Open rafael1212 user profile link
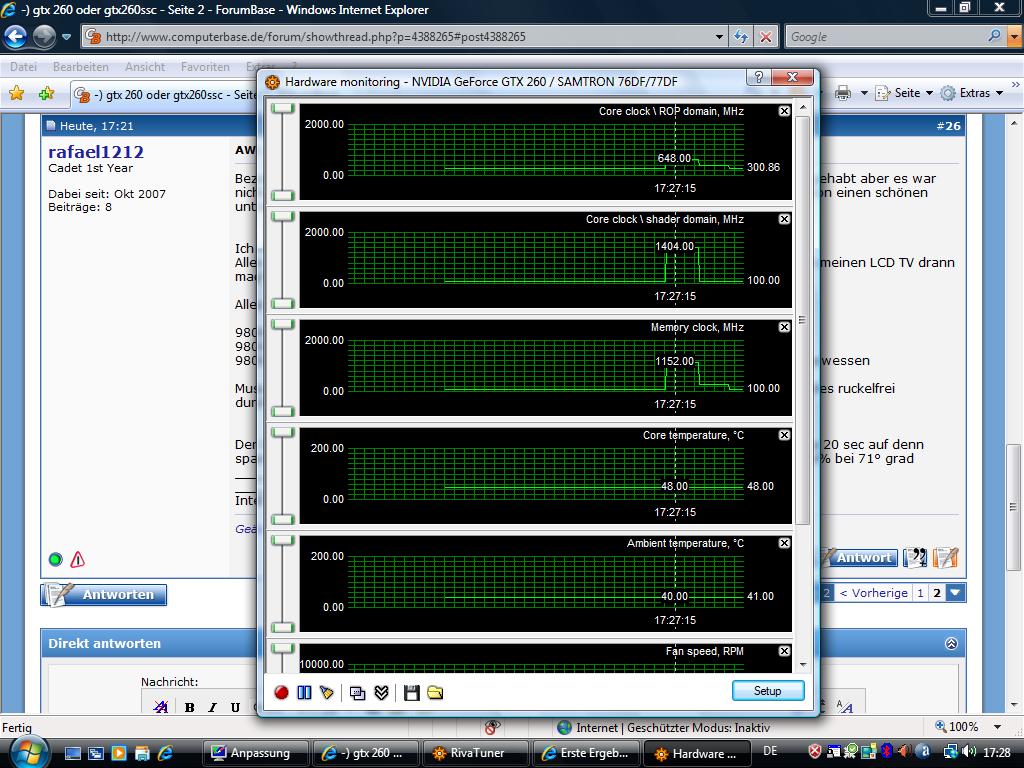Screen dimensions: 1024x768 96,152
